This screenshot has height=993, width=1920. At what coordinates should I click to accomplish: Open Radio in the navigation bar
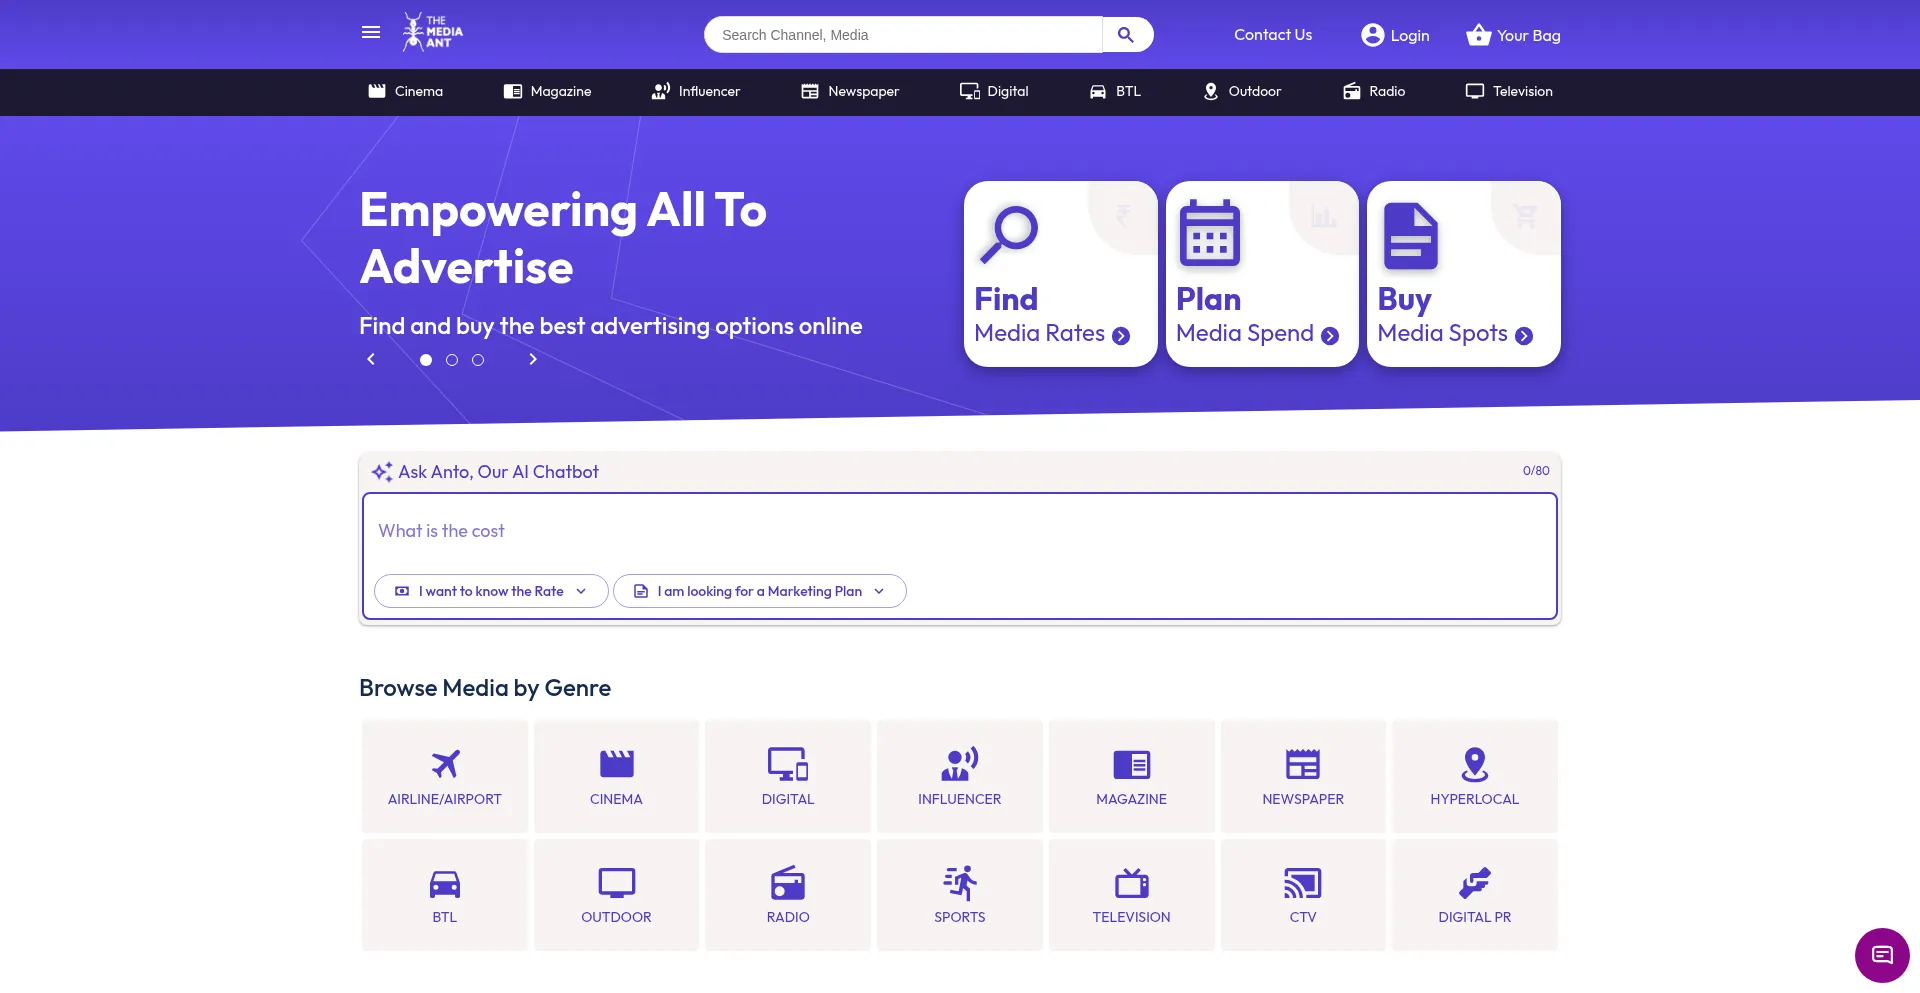(x=1374, y=91)
